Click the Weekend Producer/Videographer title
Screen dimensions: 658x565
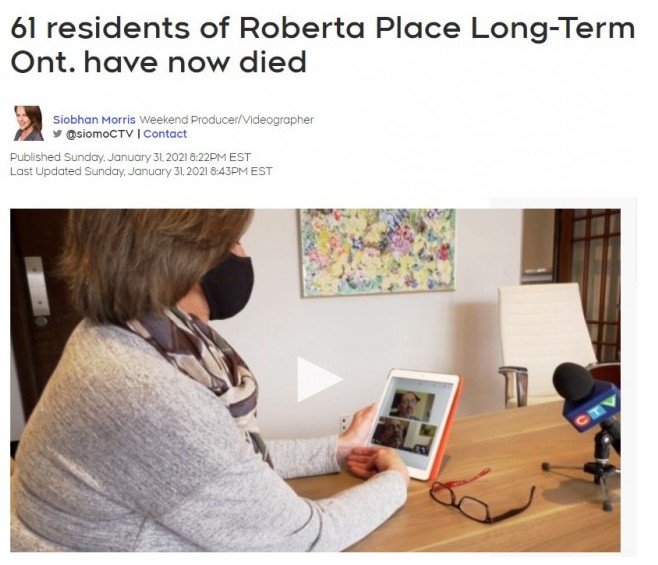click(226, 120)
